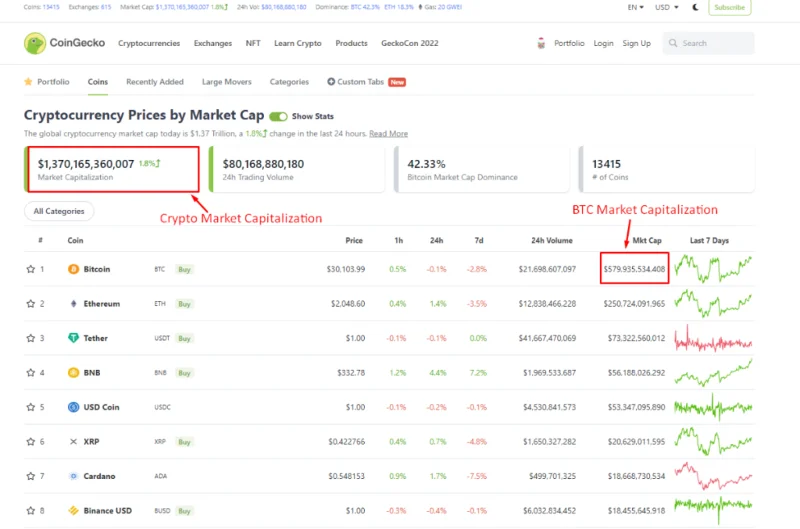The height and width of the screenshot is (529, 800).
Task: Click Buy button for Bitcoin
Action: tap(184, 269)
